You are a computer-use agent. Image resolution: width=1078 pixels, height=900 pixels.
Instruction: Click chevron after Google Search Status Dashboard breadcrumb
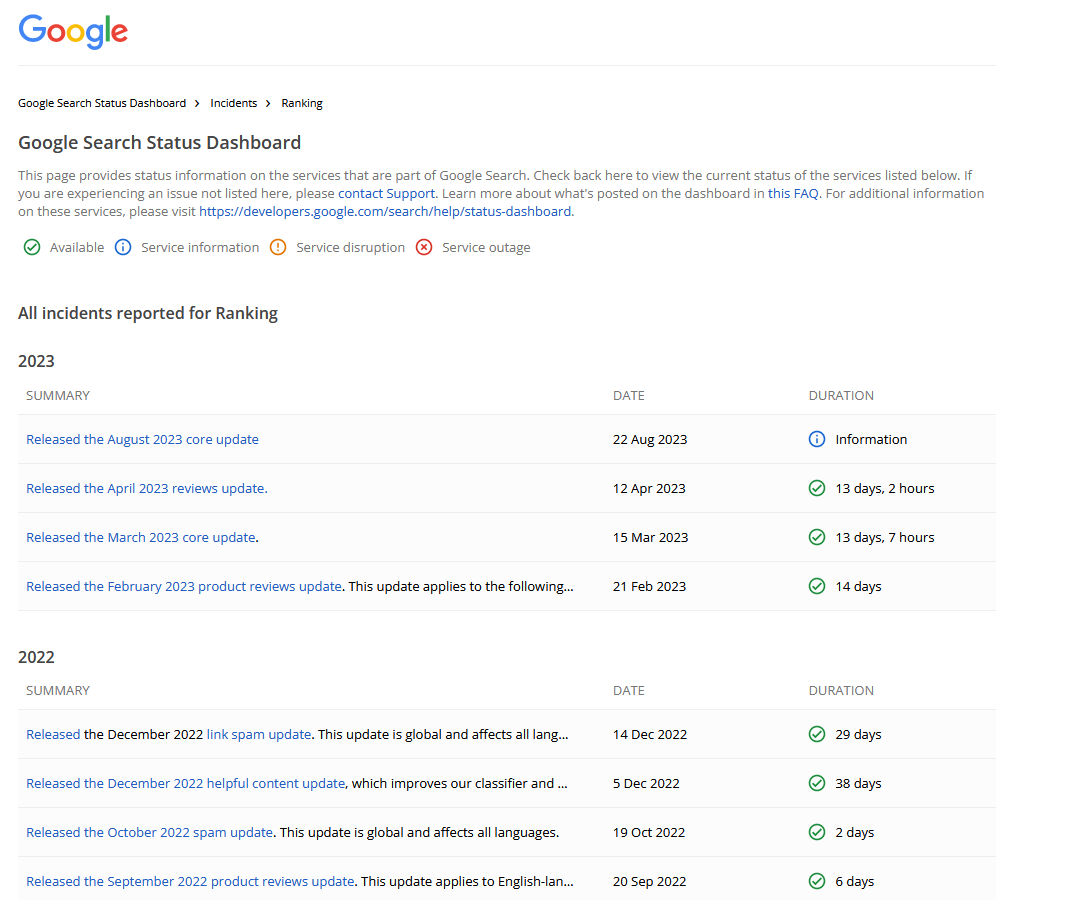pos(197,103)
